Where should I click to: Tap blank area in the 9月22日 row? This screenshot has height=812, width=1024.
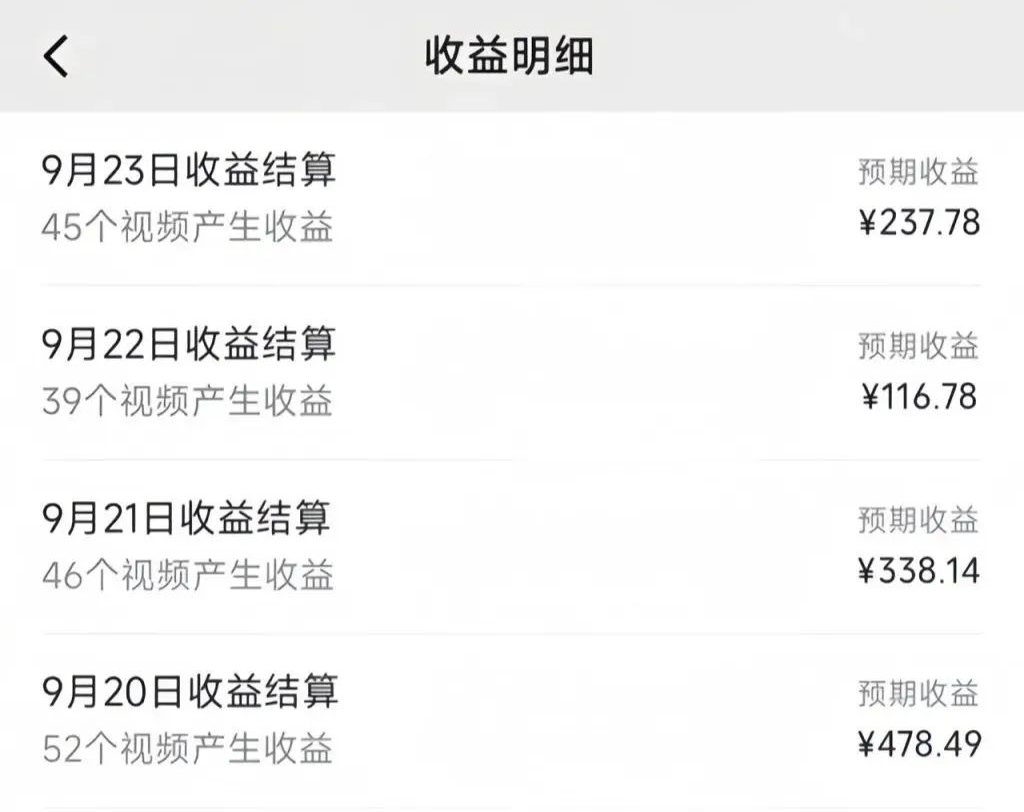tap(588, 372)
